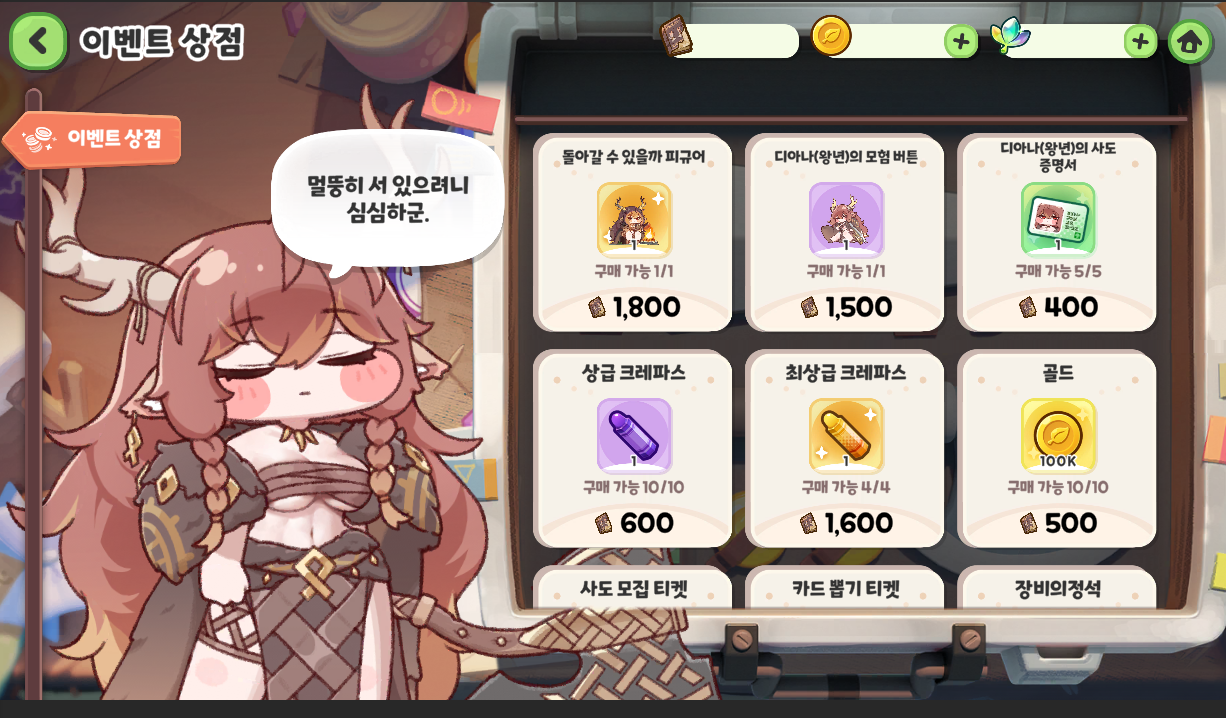Open the 카드 뽑기 티켓 item card

point(845,588)
